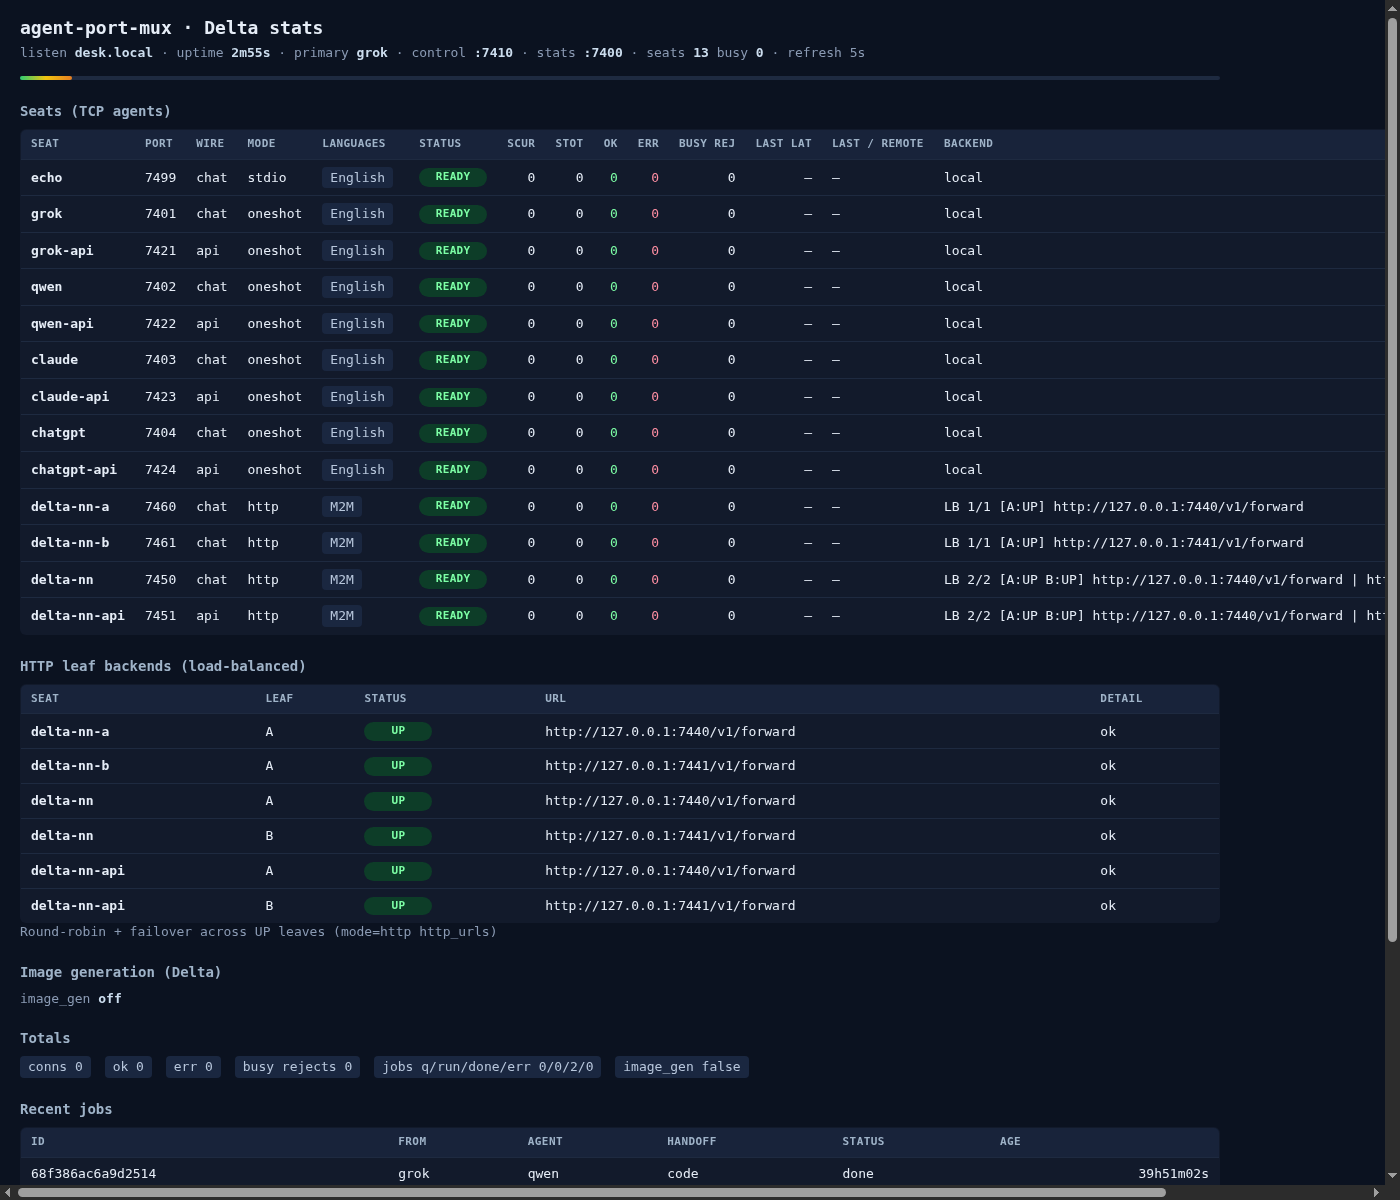Viewport: 1400px width, 1200px height.
Task: Click the "busy rejects 0" totals chip
Action: point(297,1067)
